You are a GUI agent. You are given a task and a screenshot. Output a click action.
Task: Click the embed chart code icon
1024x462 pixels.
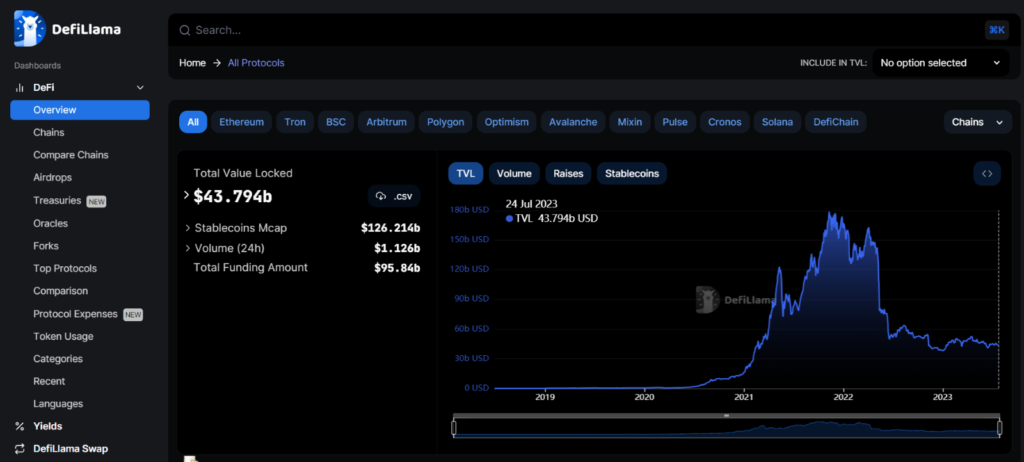click(986, 173)
